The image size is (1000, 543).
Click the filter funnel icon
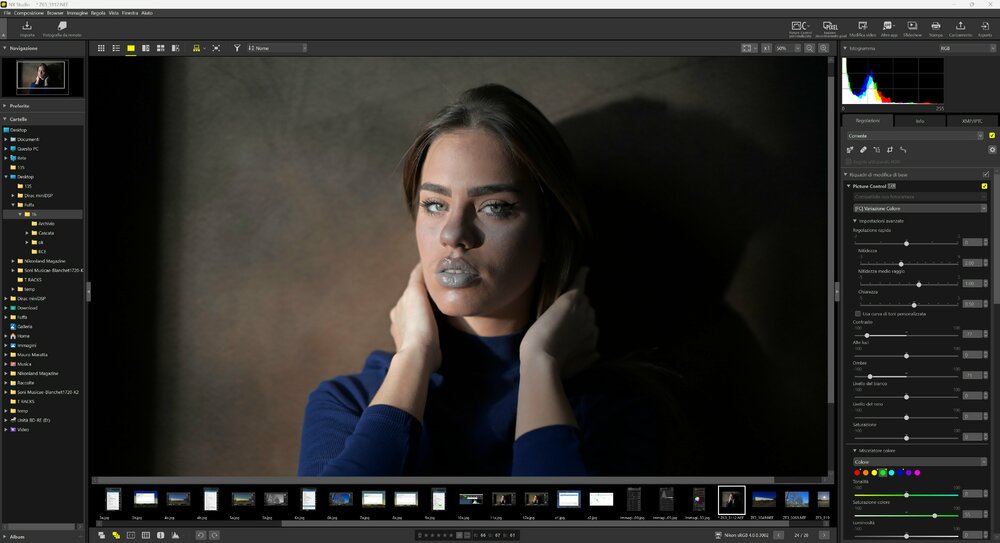pyautogui.click(x=237, y=48)
